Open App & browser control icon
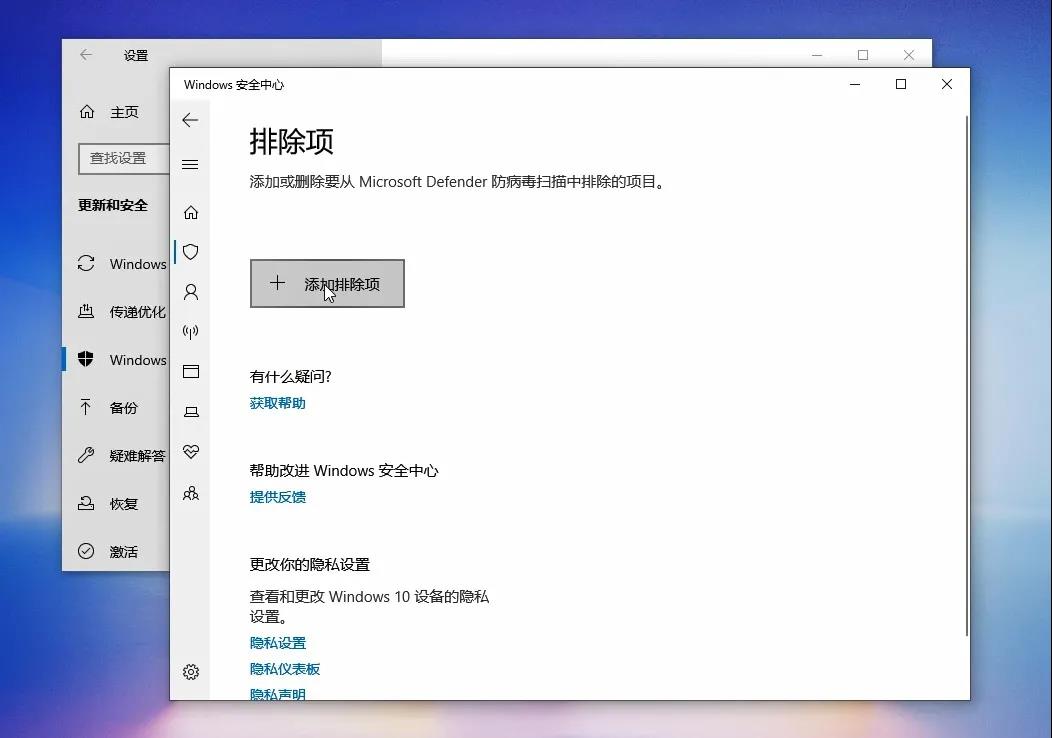Viewport: 1052px width, 738px height. click(x=191, y=372)
